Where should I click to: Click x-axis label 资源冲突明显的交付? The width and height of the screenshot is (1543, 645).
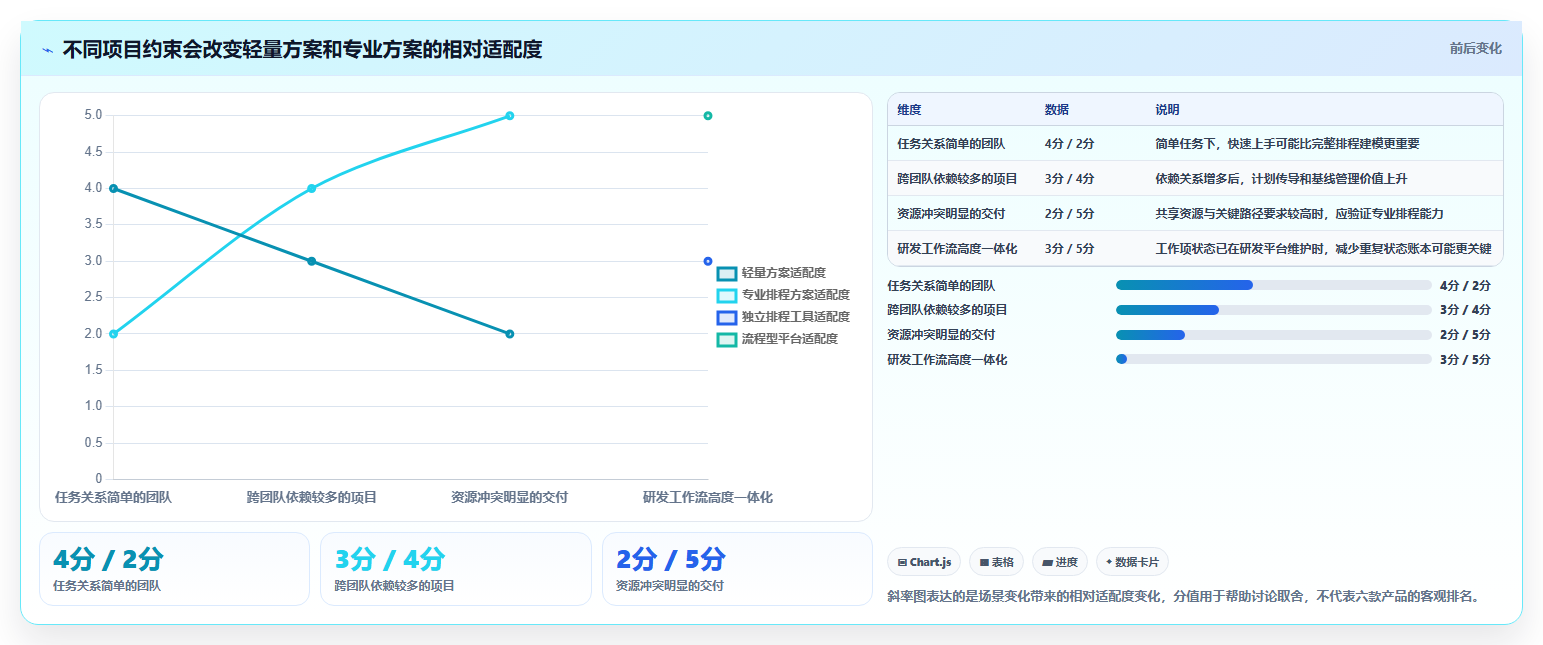pos(510,497)
